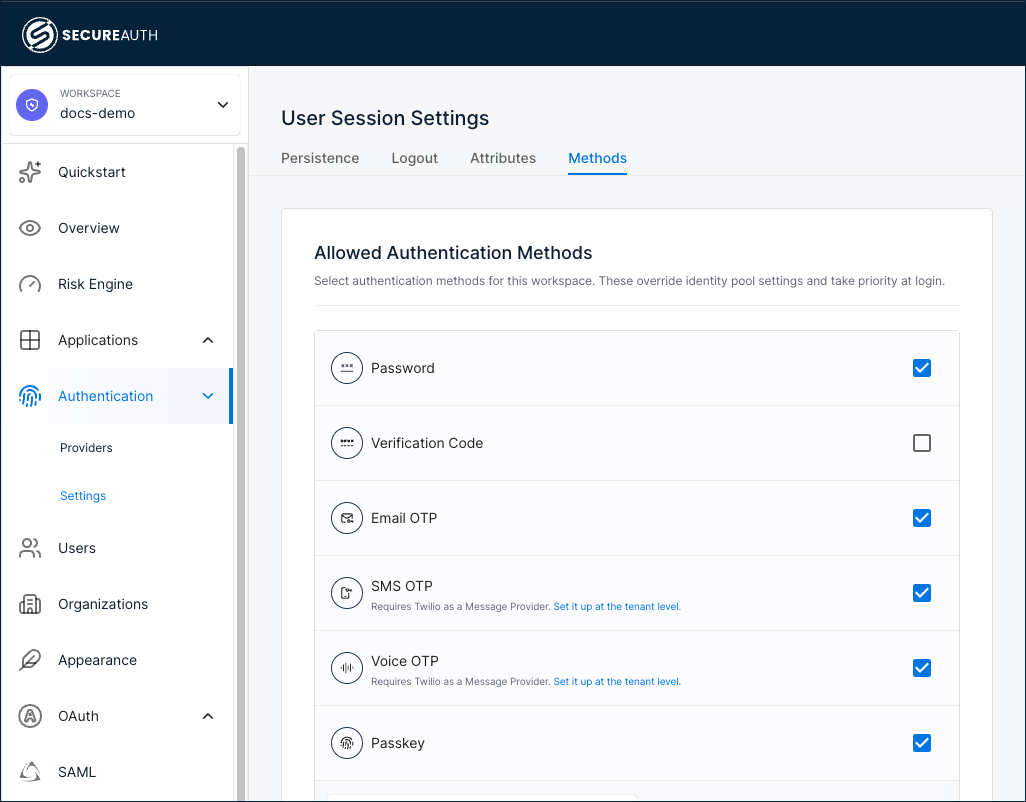
Task: Open the Overview sidebar item
Action: (89, 228)
